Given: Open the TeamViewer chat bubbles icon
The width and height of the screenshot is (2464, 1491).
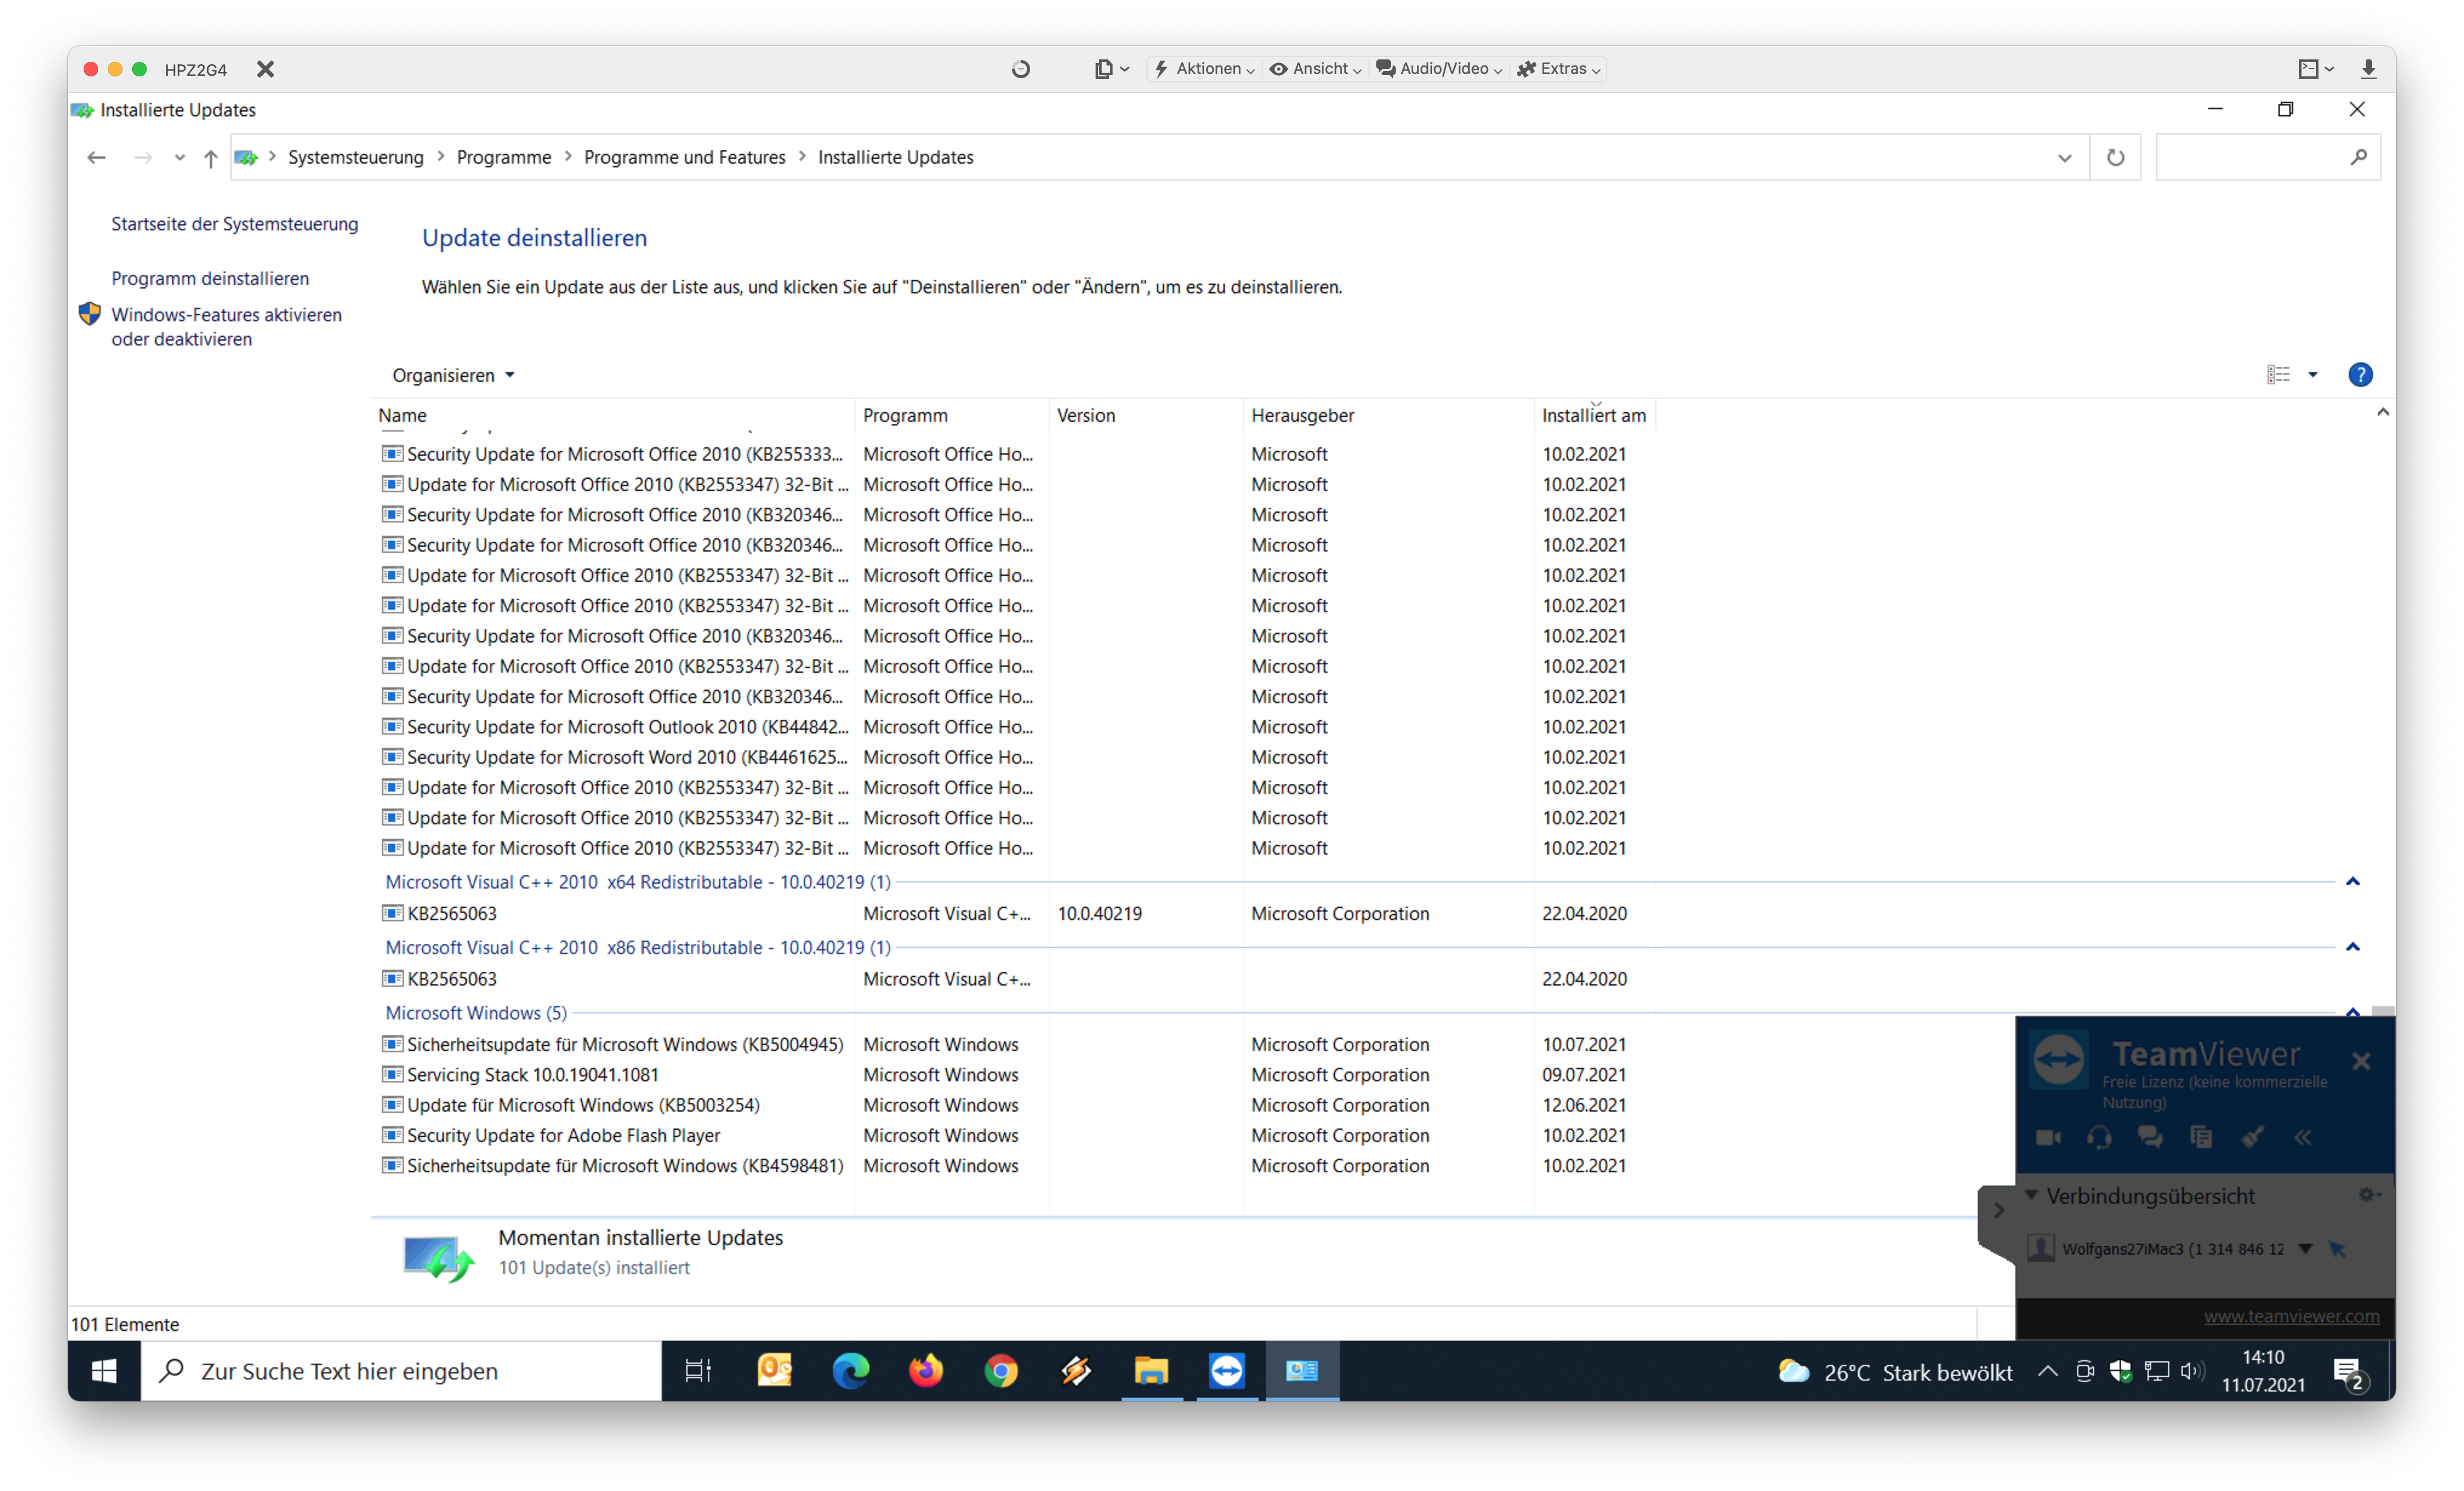Looking at the screenshot, I should [x=2150, y=1137].
